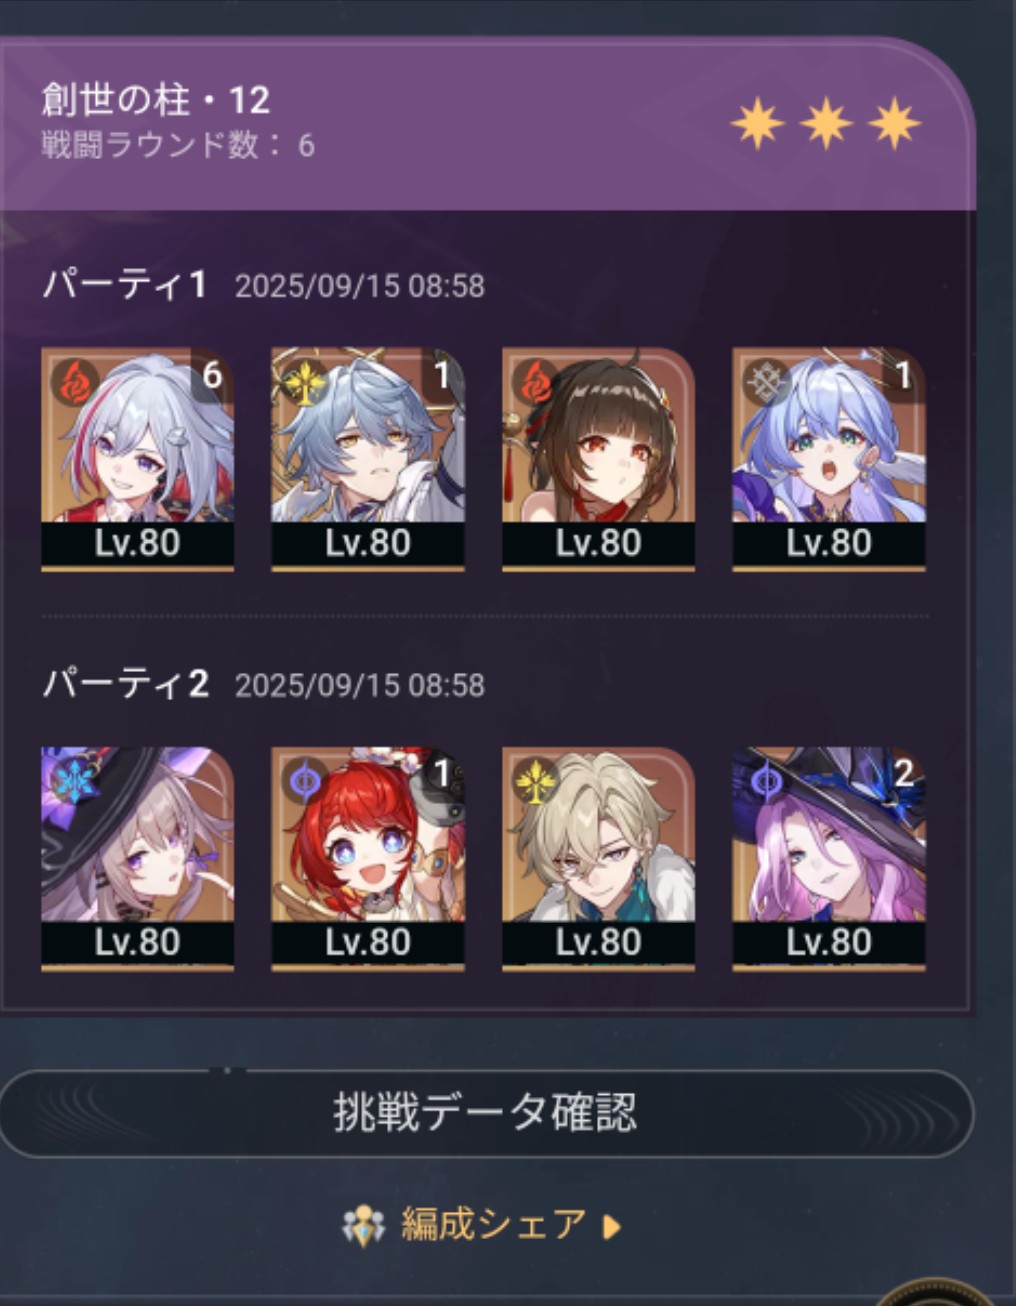
Task: Select the witch-hat character with grey hair
Action: tap(137, 858)
